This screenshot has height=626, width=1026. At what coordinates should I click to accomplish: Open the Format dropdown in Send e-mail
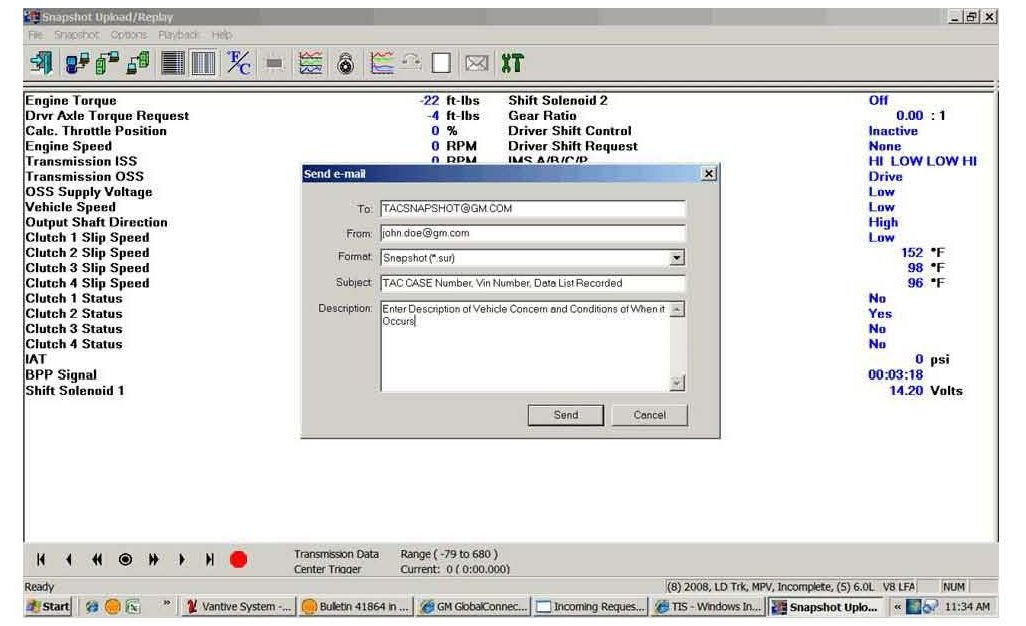point(677,258)
